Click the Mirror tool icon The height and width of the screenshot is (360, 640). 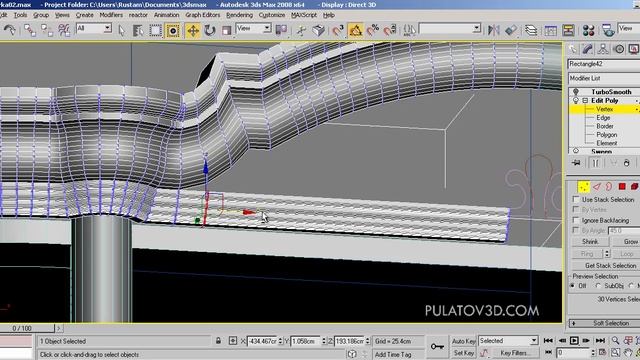[493, 30]
